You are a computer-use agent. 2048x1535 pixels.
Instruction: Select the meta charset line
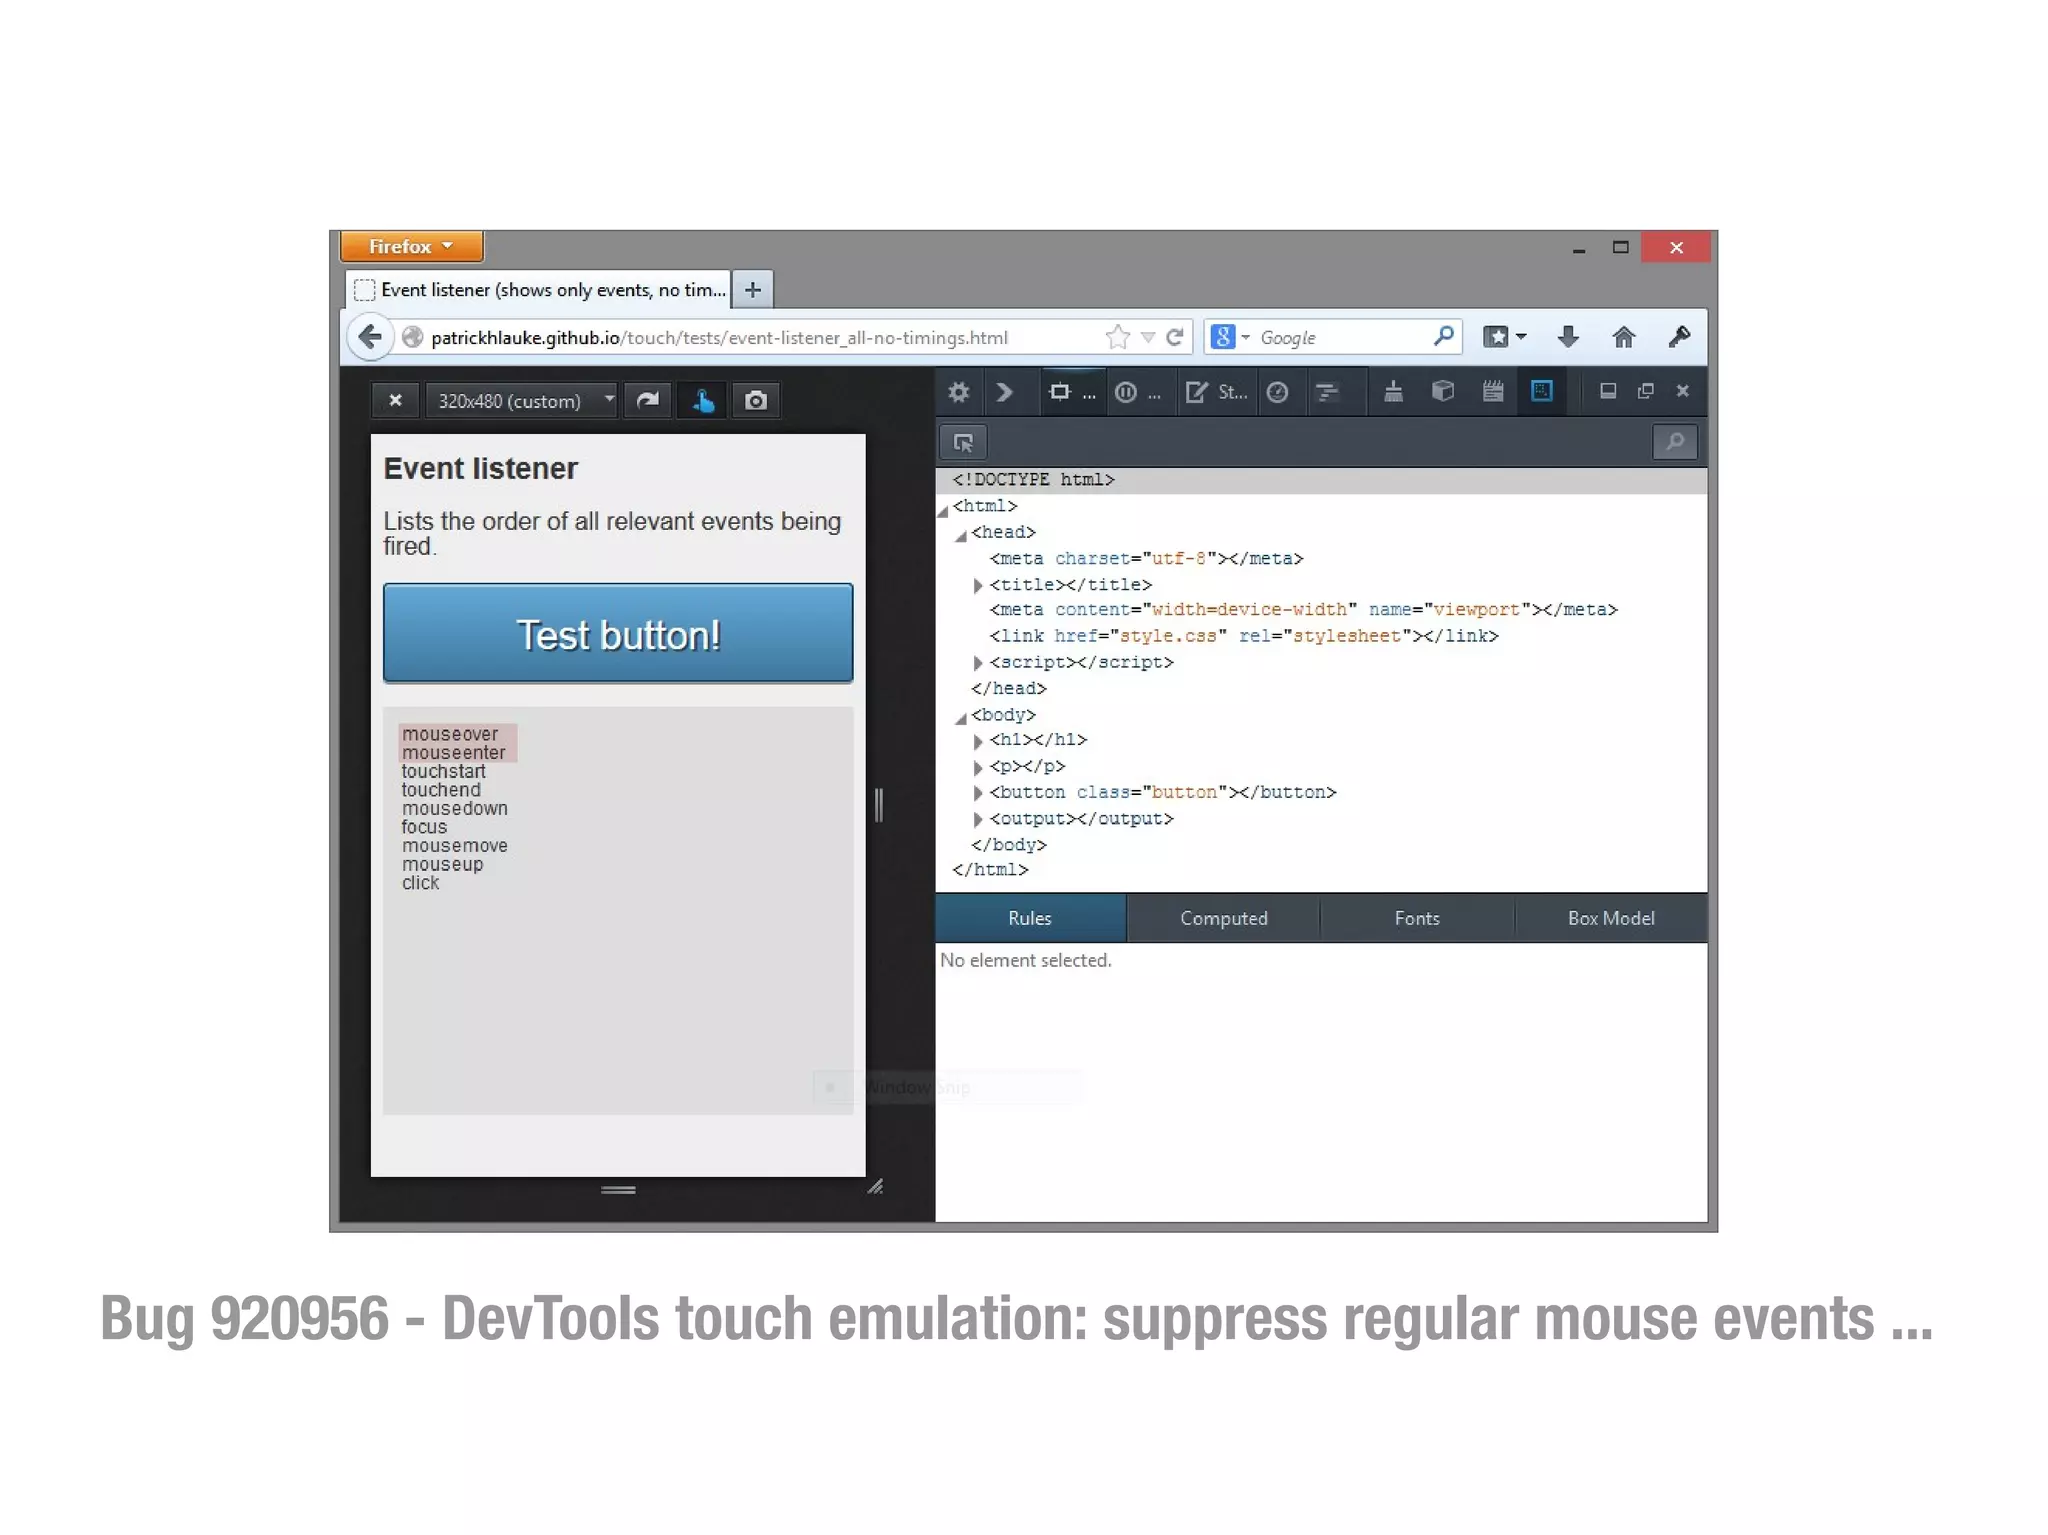1146,559
